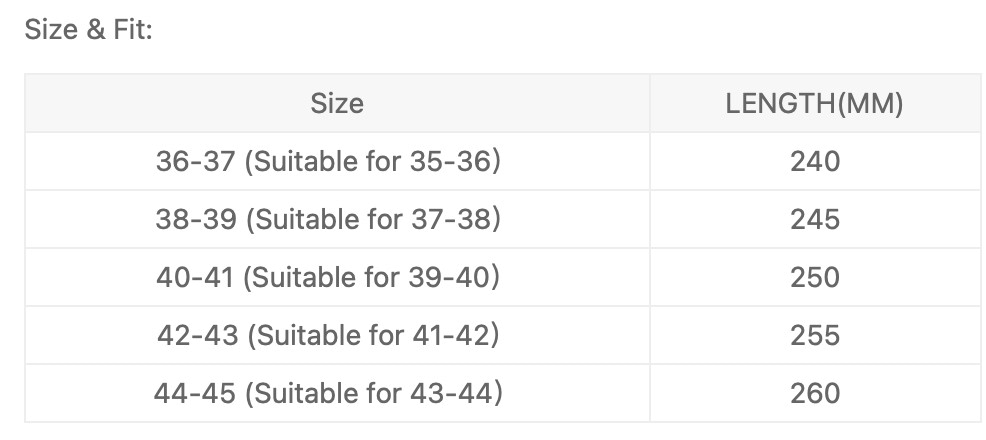The width and height of the screenshot is (986, 440).
Task: Click the "Suitable for 35-36" note
Action: tap(372, 161)
